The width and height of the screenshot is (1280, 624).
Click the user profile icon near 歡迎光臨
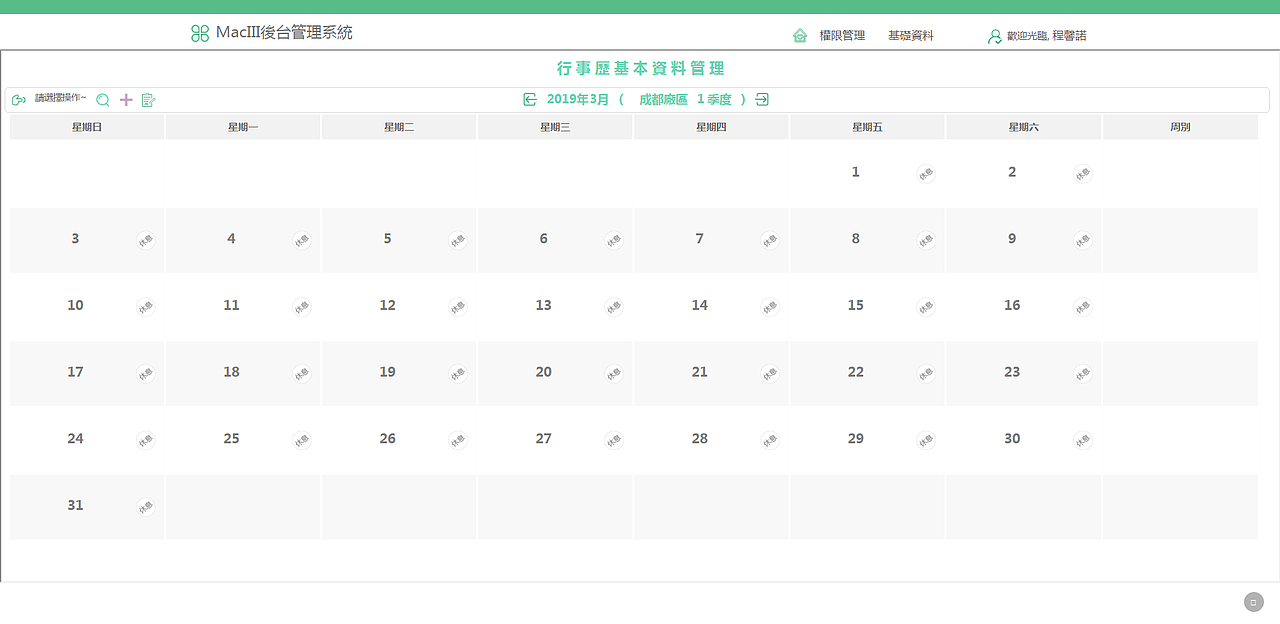click(993, 36)
